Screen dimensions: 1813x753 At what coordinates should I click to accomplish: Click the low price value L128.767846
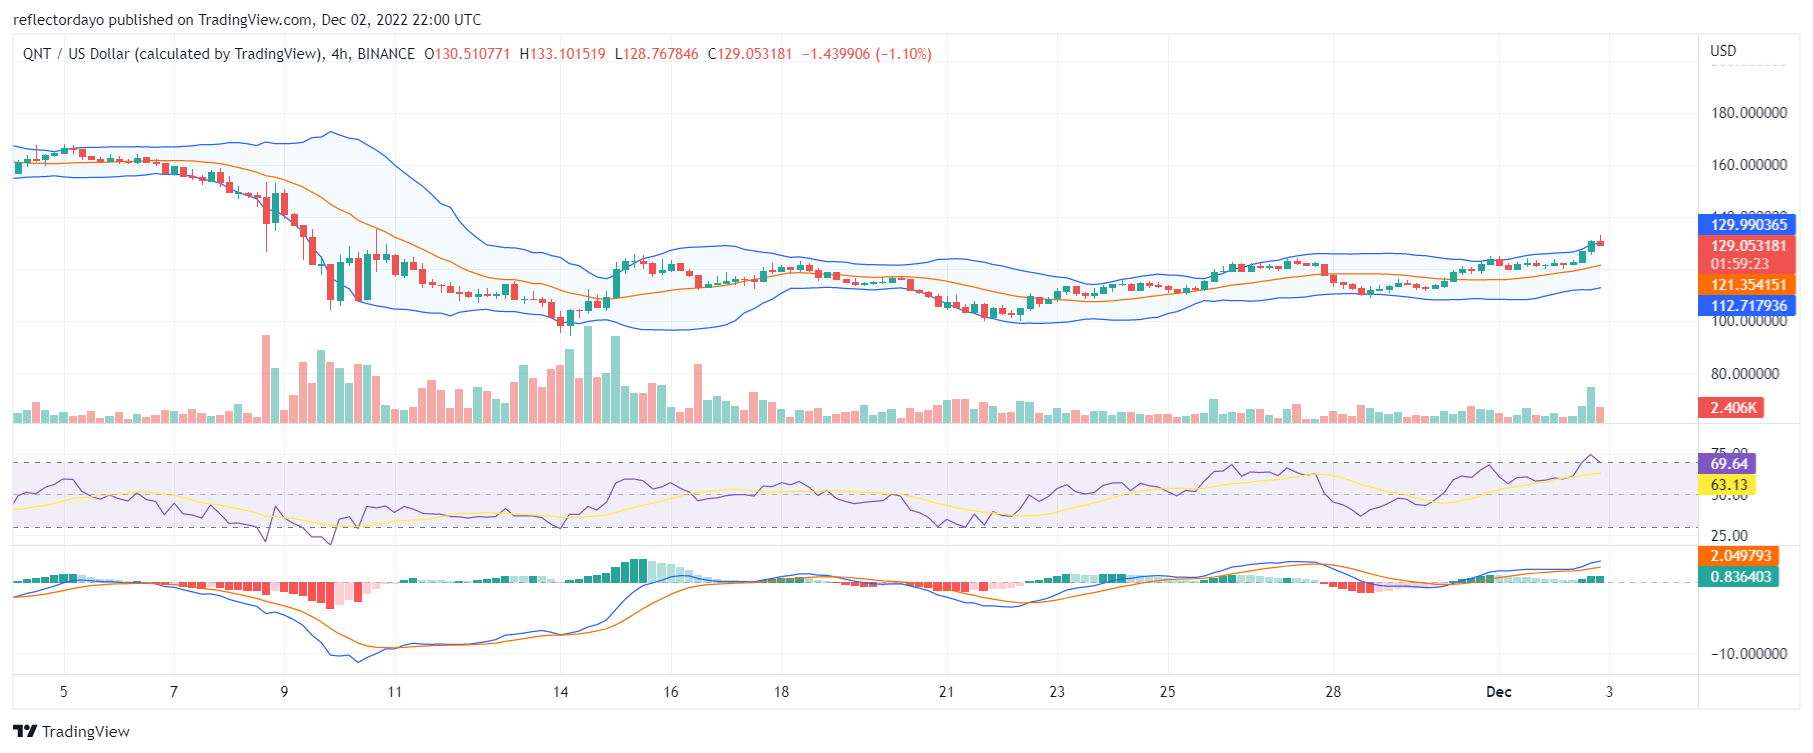pyautogui.click(x=657, y=54)
